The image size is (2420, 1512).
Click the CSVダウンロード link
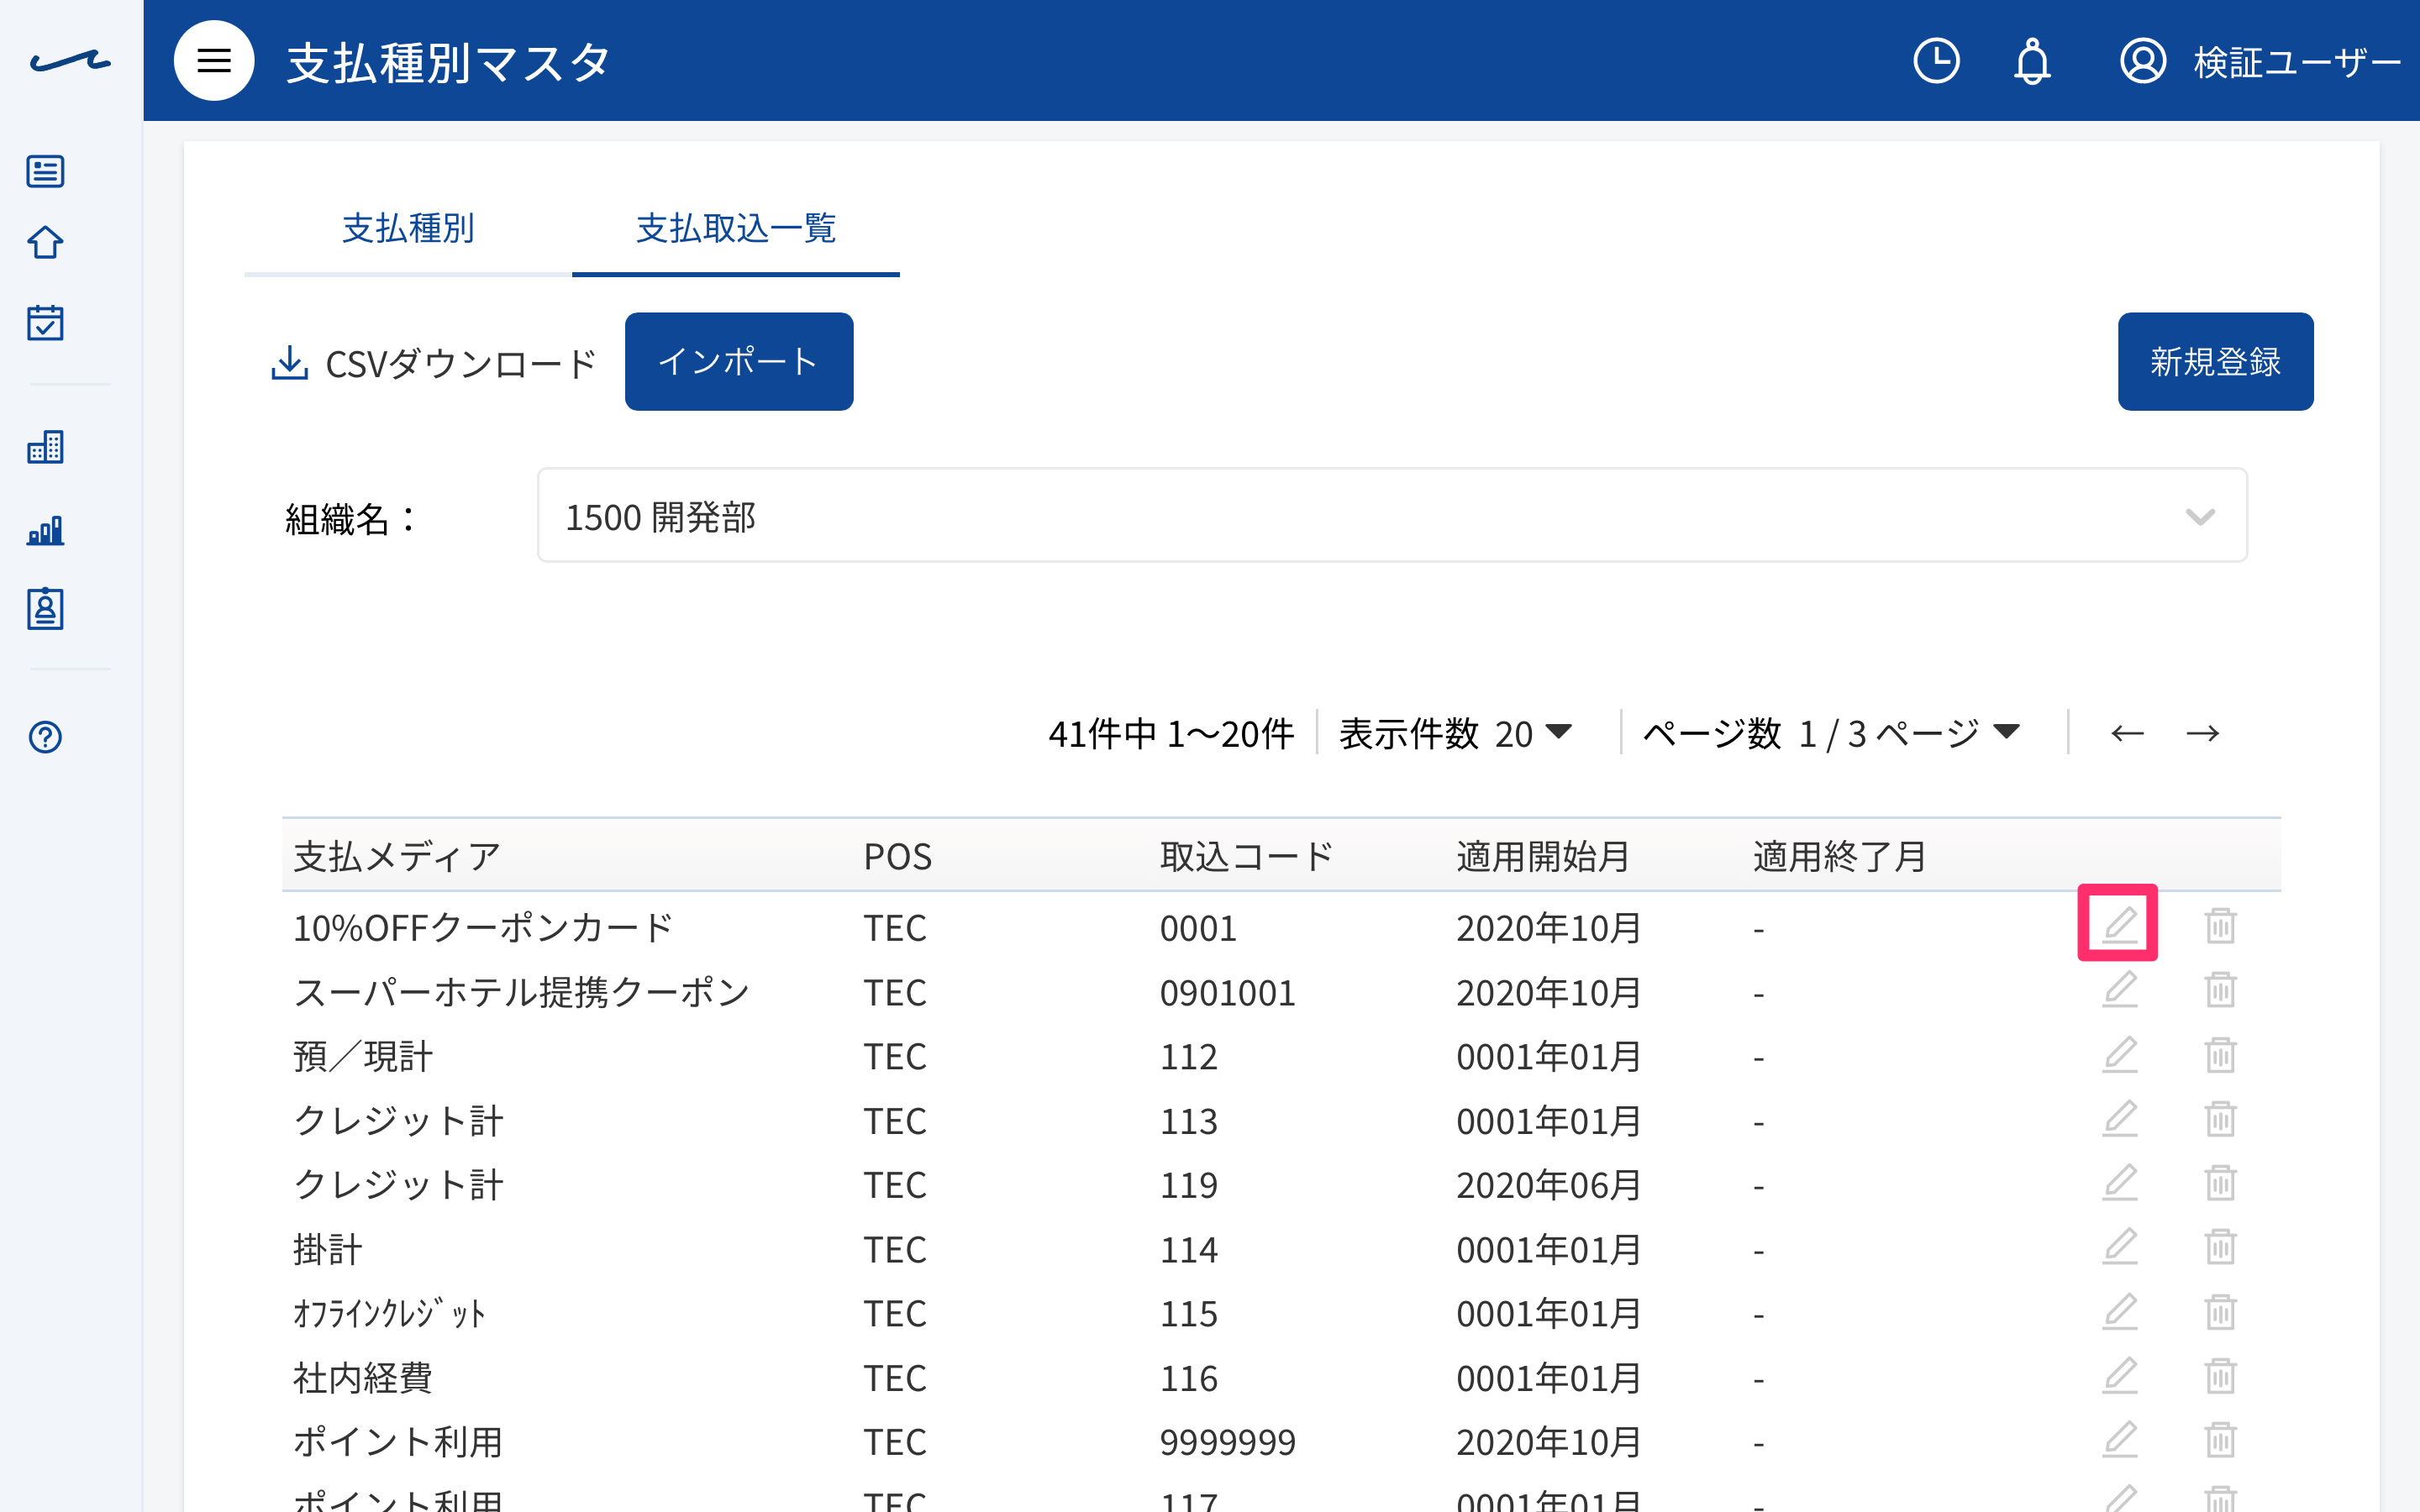tap(434, 363)
